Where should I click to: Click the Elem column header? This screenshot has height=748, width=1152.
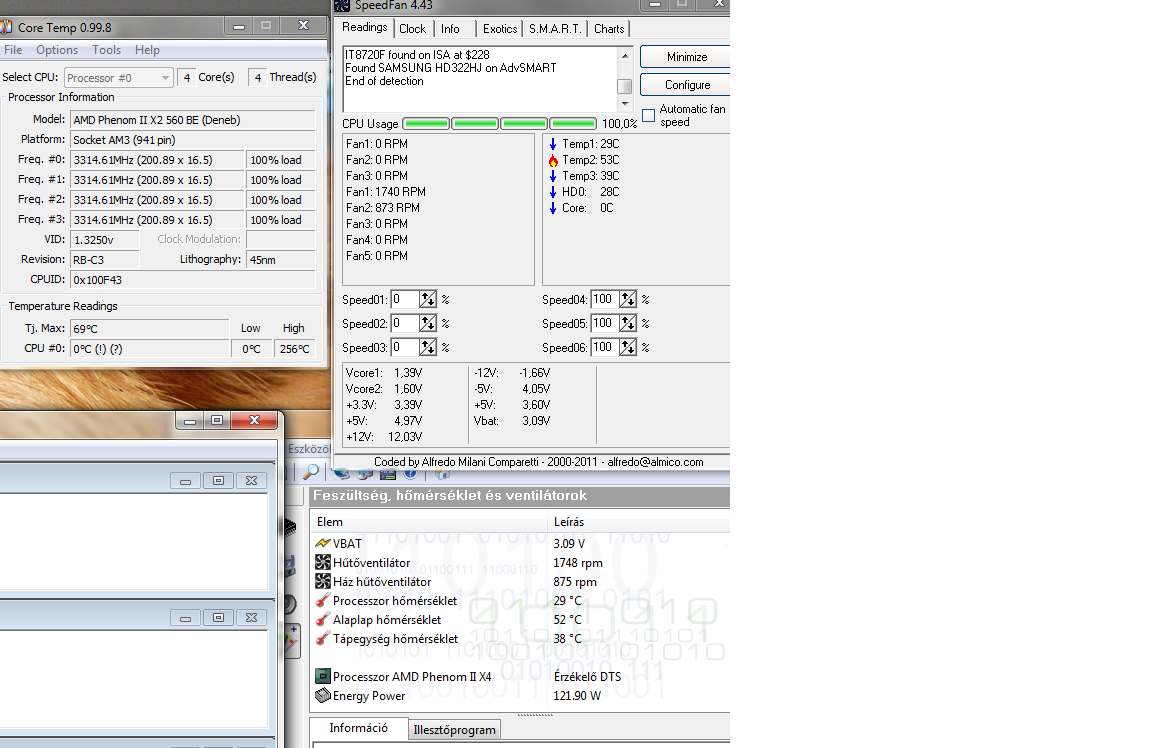coord(429,522)
